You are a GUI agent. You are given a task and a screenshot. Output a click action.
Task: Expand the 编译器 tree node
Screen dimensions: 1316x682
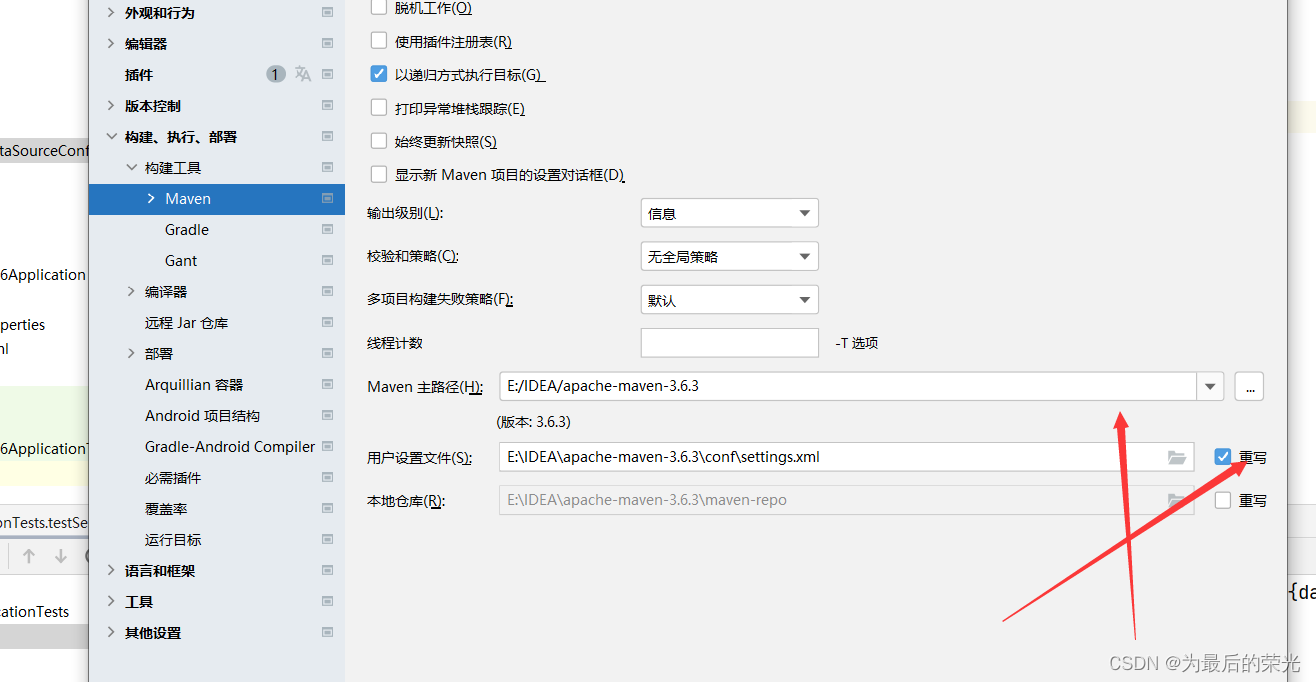[131, 292]
